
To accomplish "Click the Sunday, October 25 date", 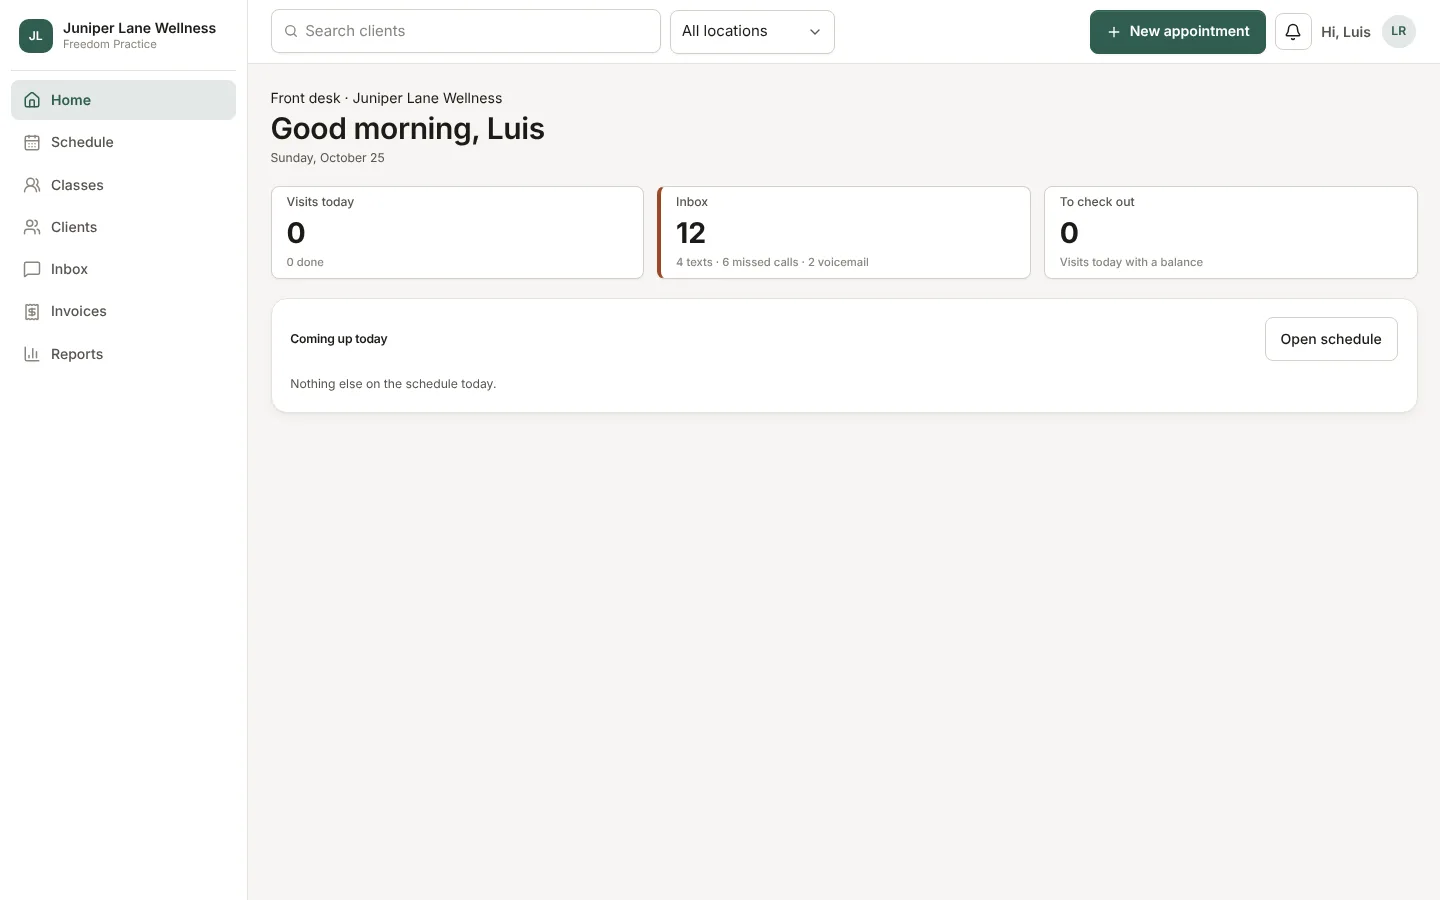I will (328, 158).
